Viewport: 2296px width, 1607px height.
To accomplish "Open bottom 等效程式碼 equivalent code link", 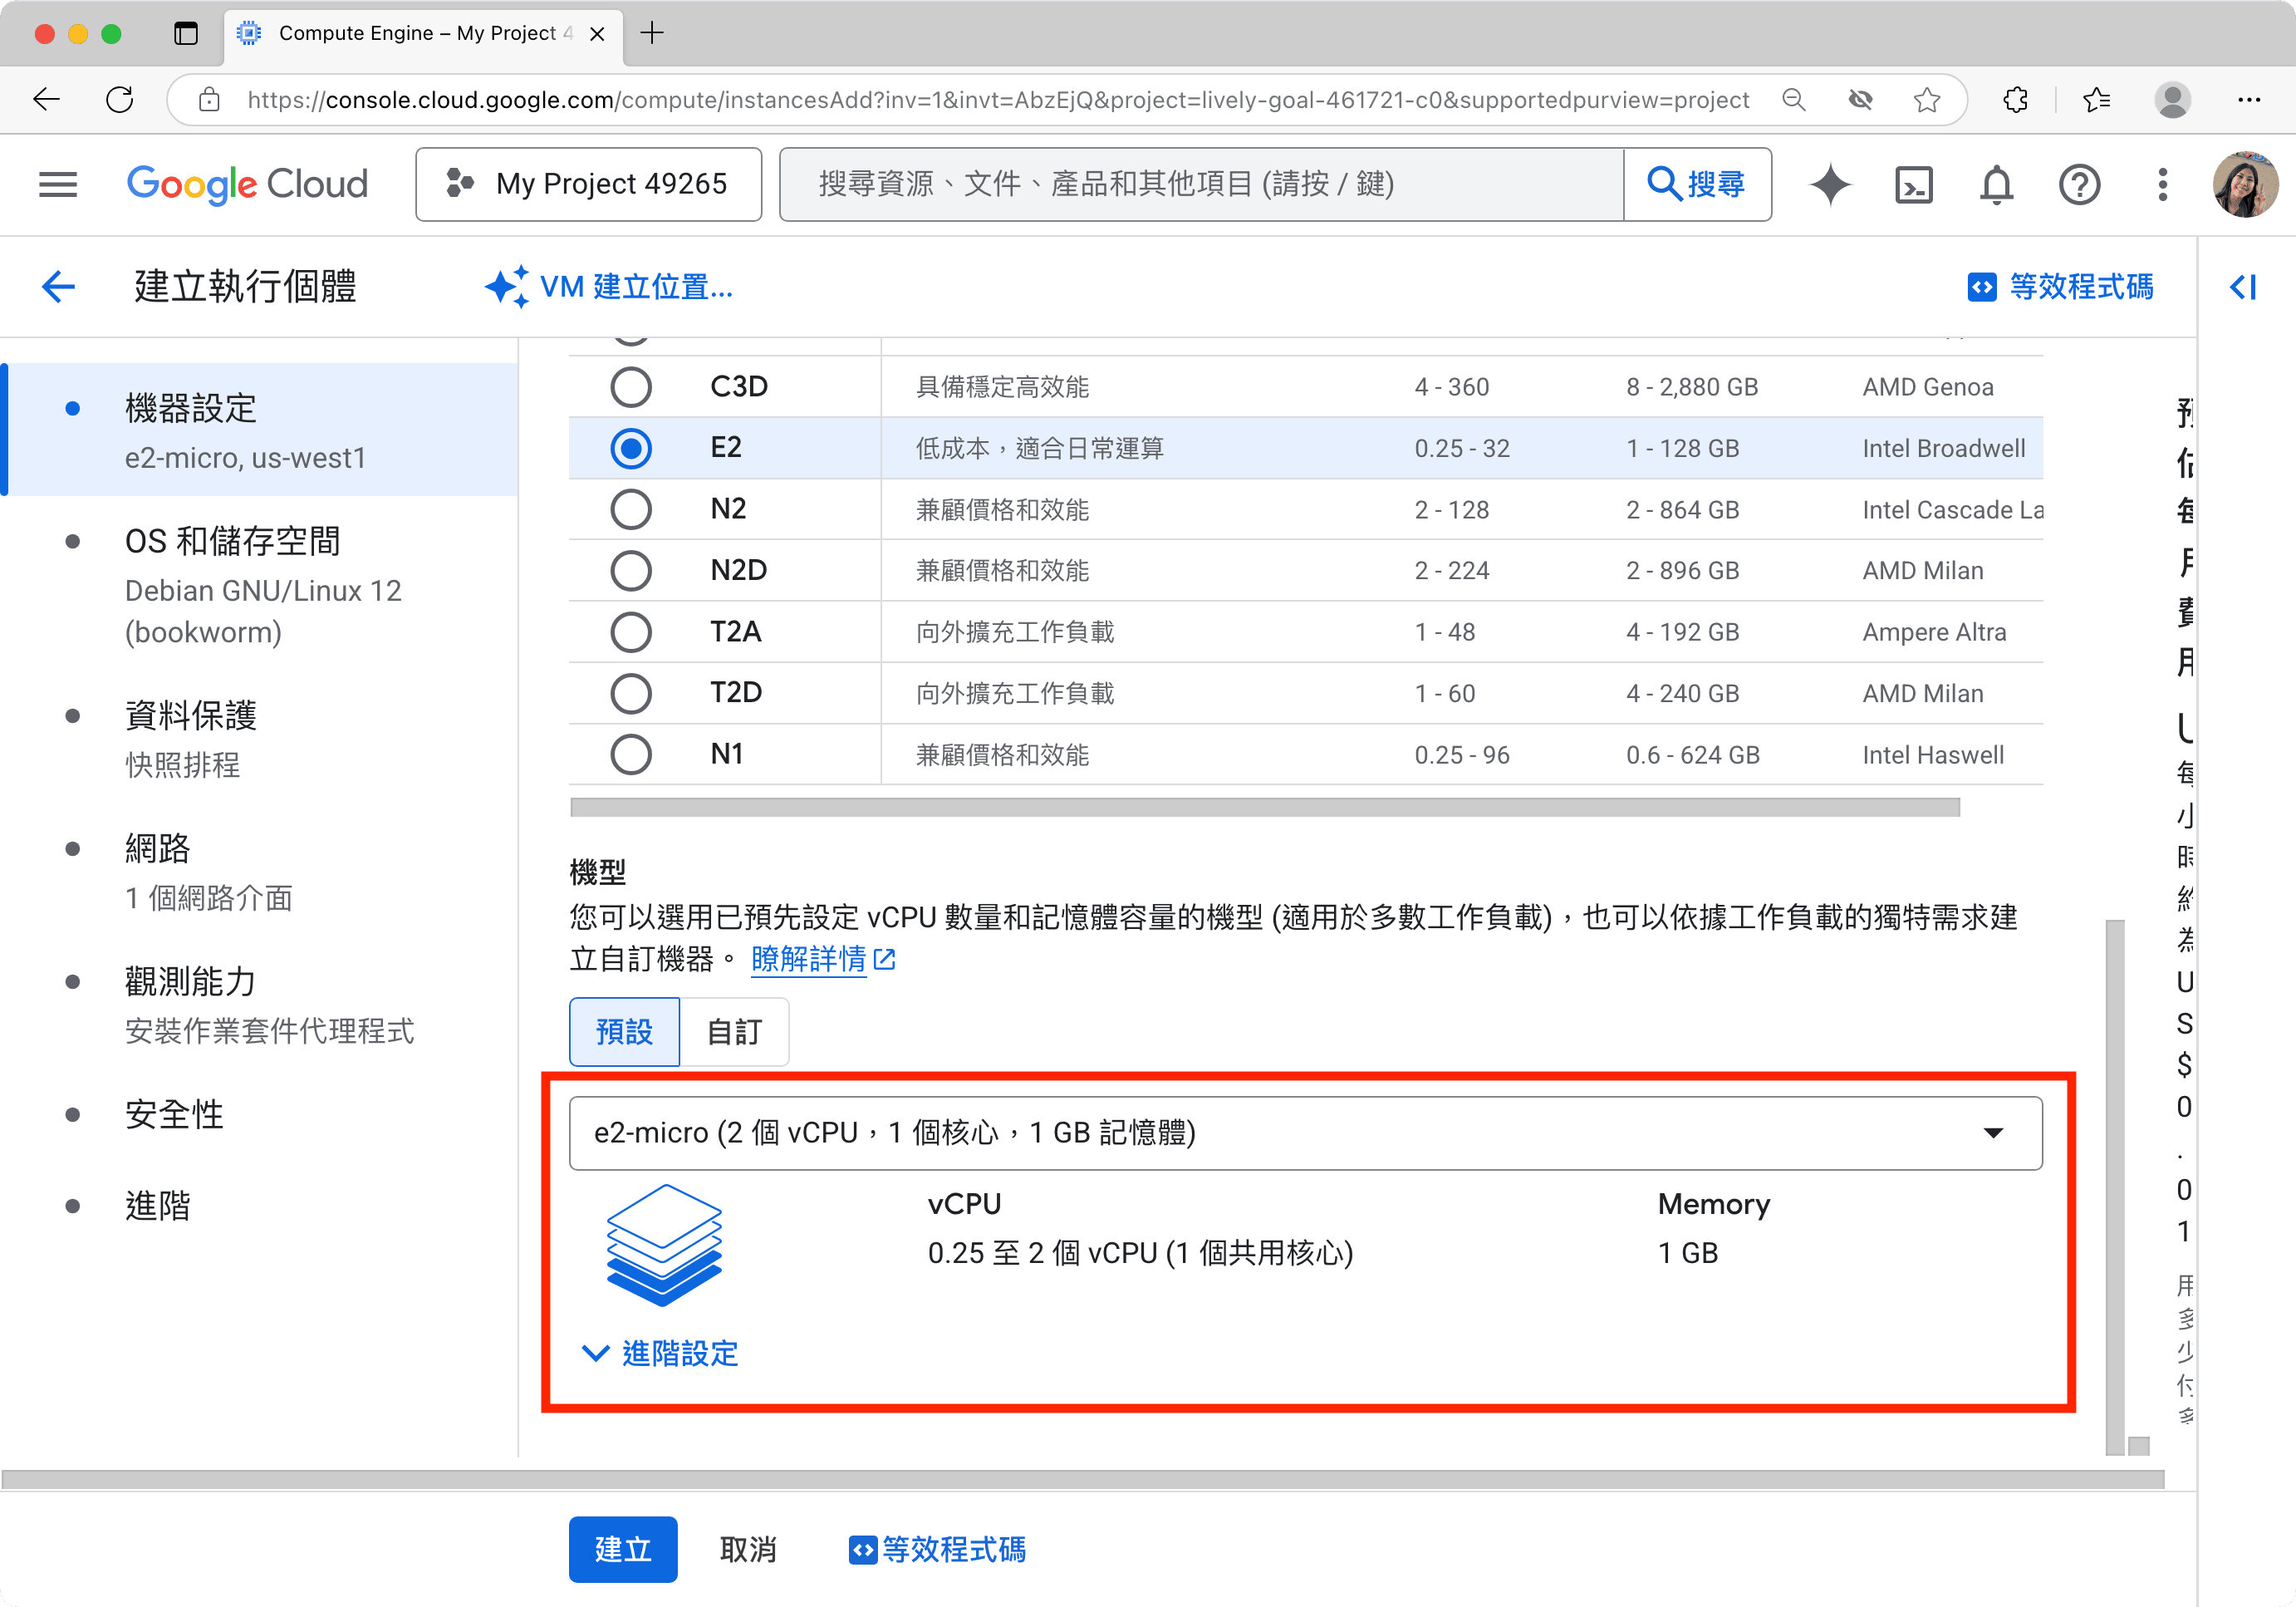I will (937, 1550).
